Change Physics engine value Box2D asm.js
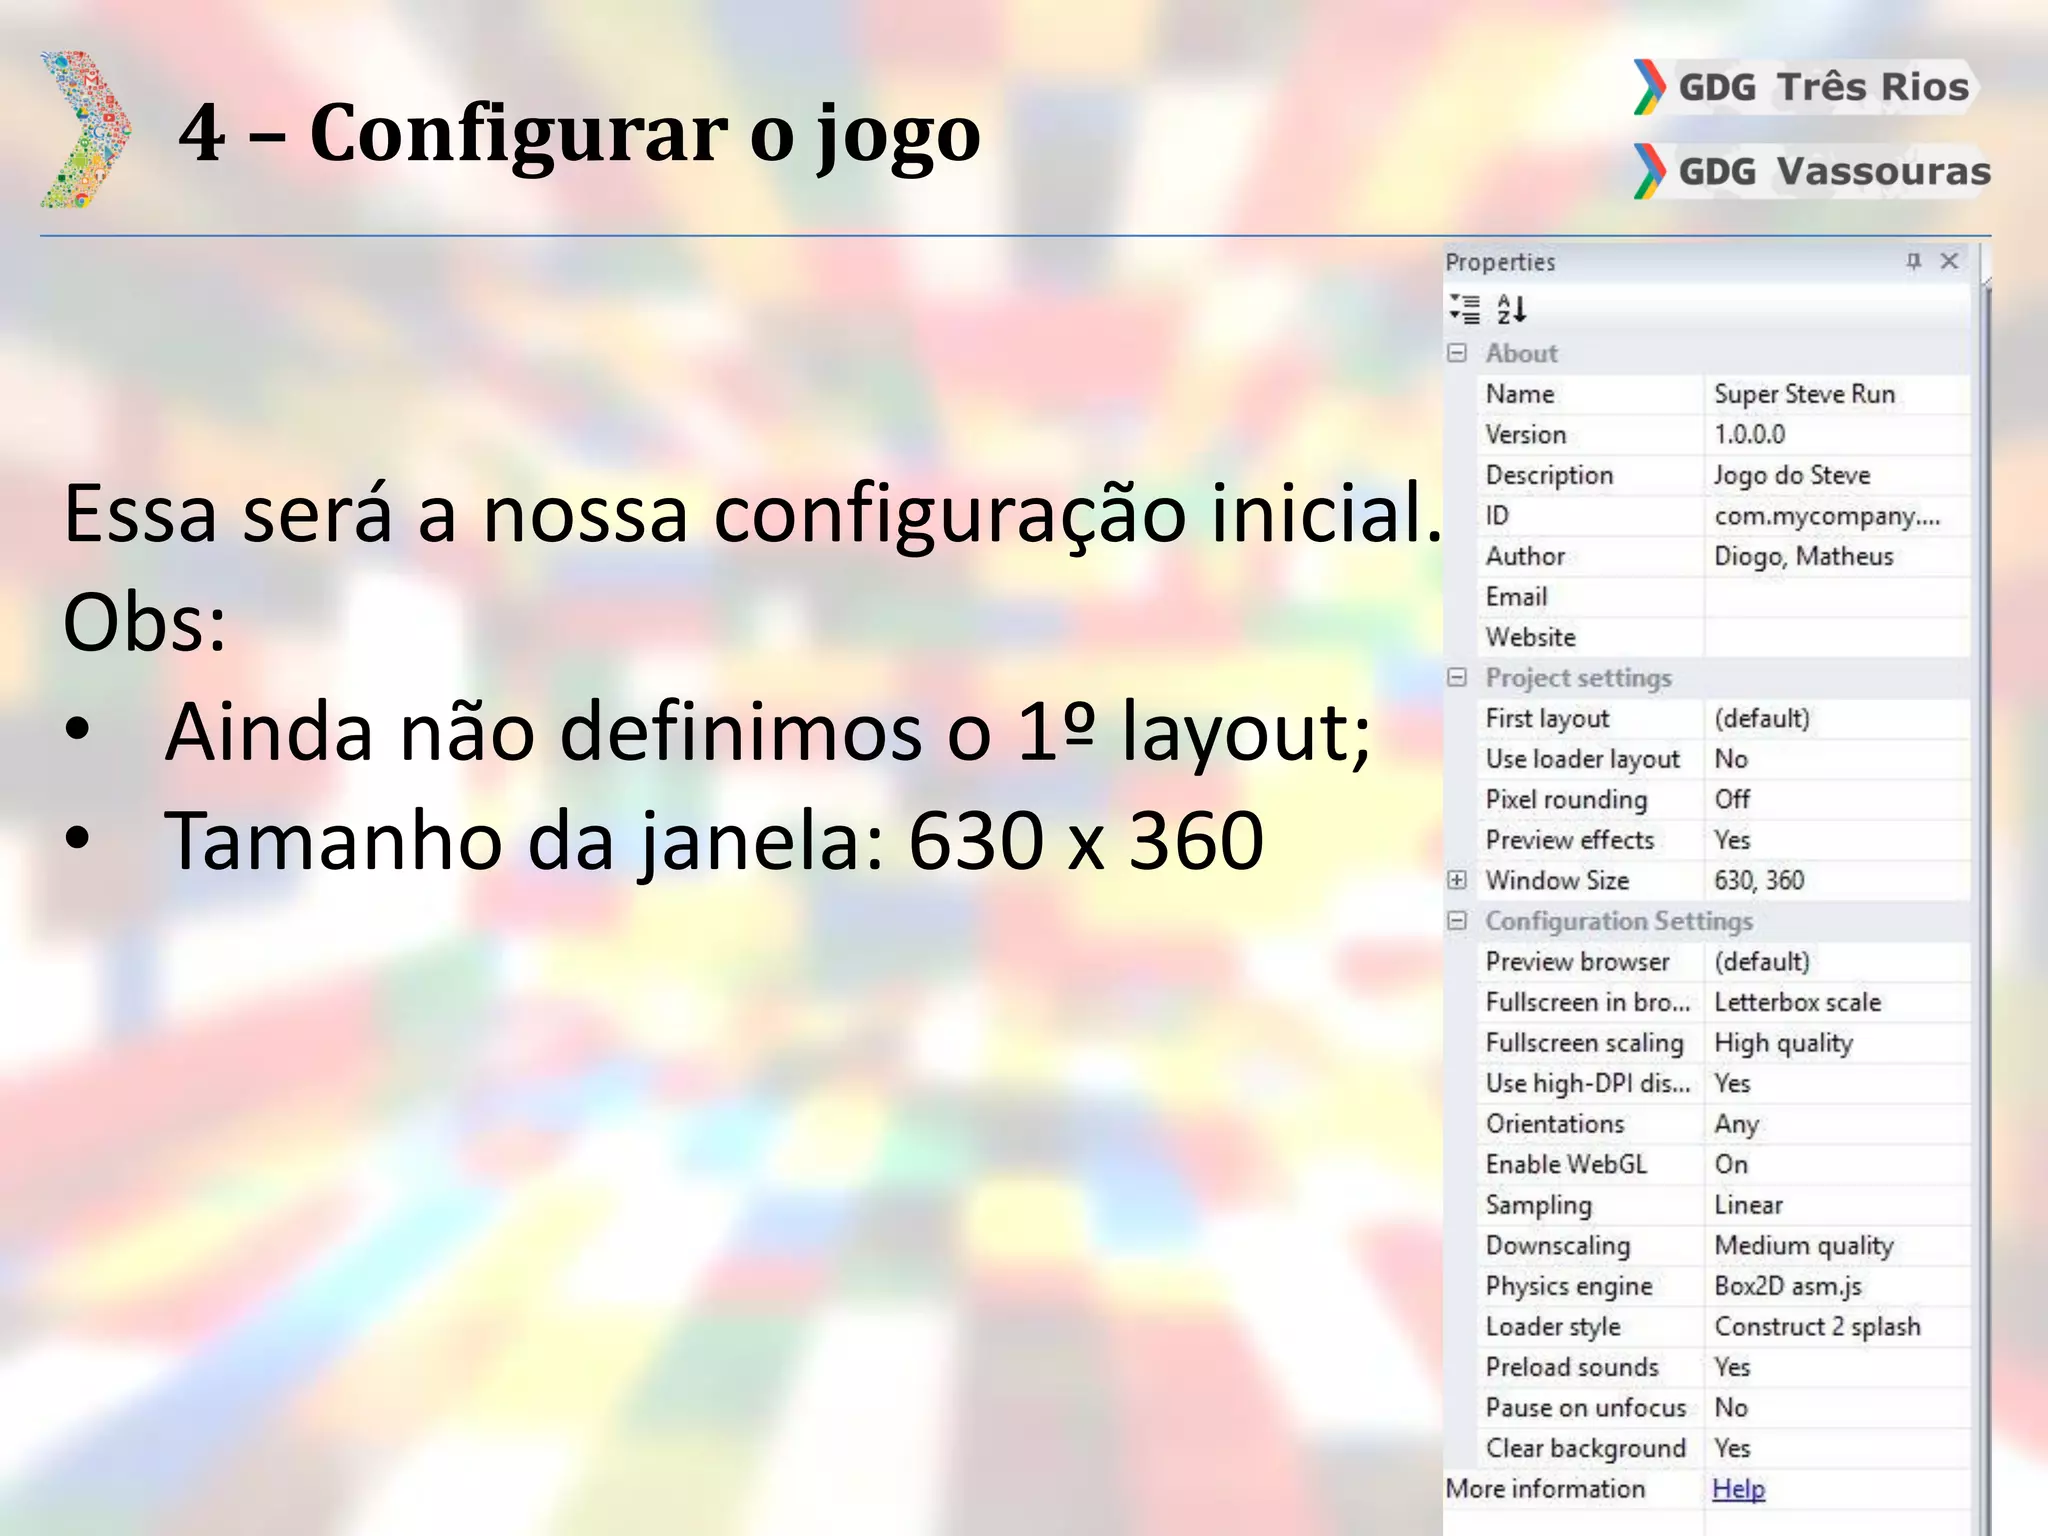 coord(1837,1286)
